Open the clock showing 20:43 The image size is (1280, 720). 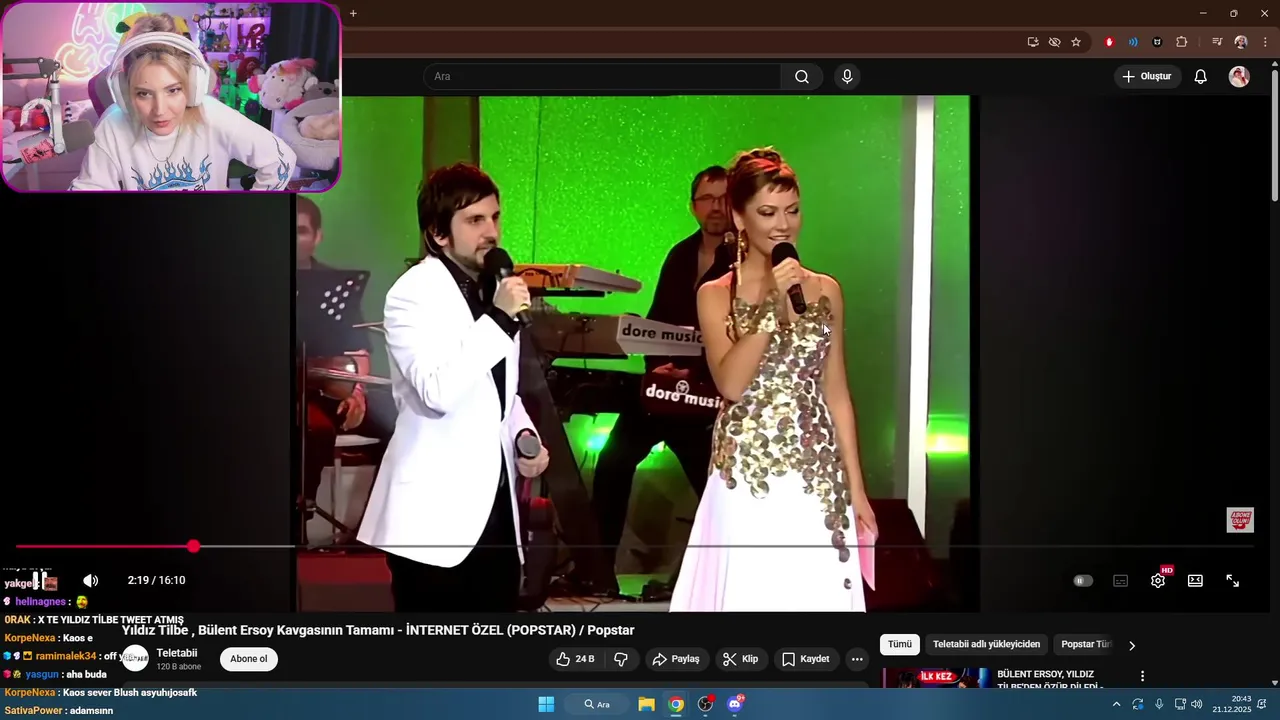click(1232, 705)
